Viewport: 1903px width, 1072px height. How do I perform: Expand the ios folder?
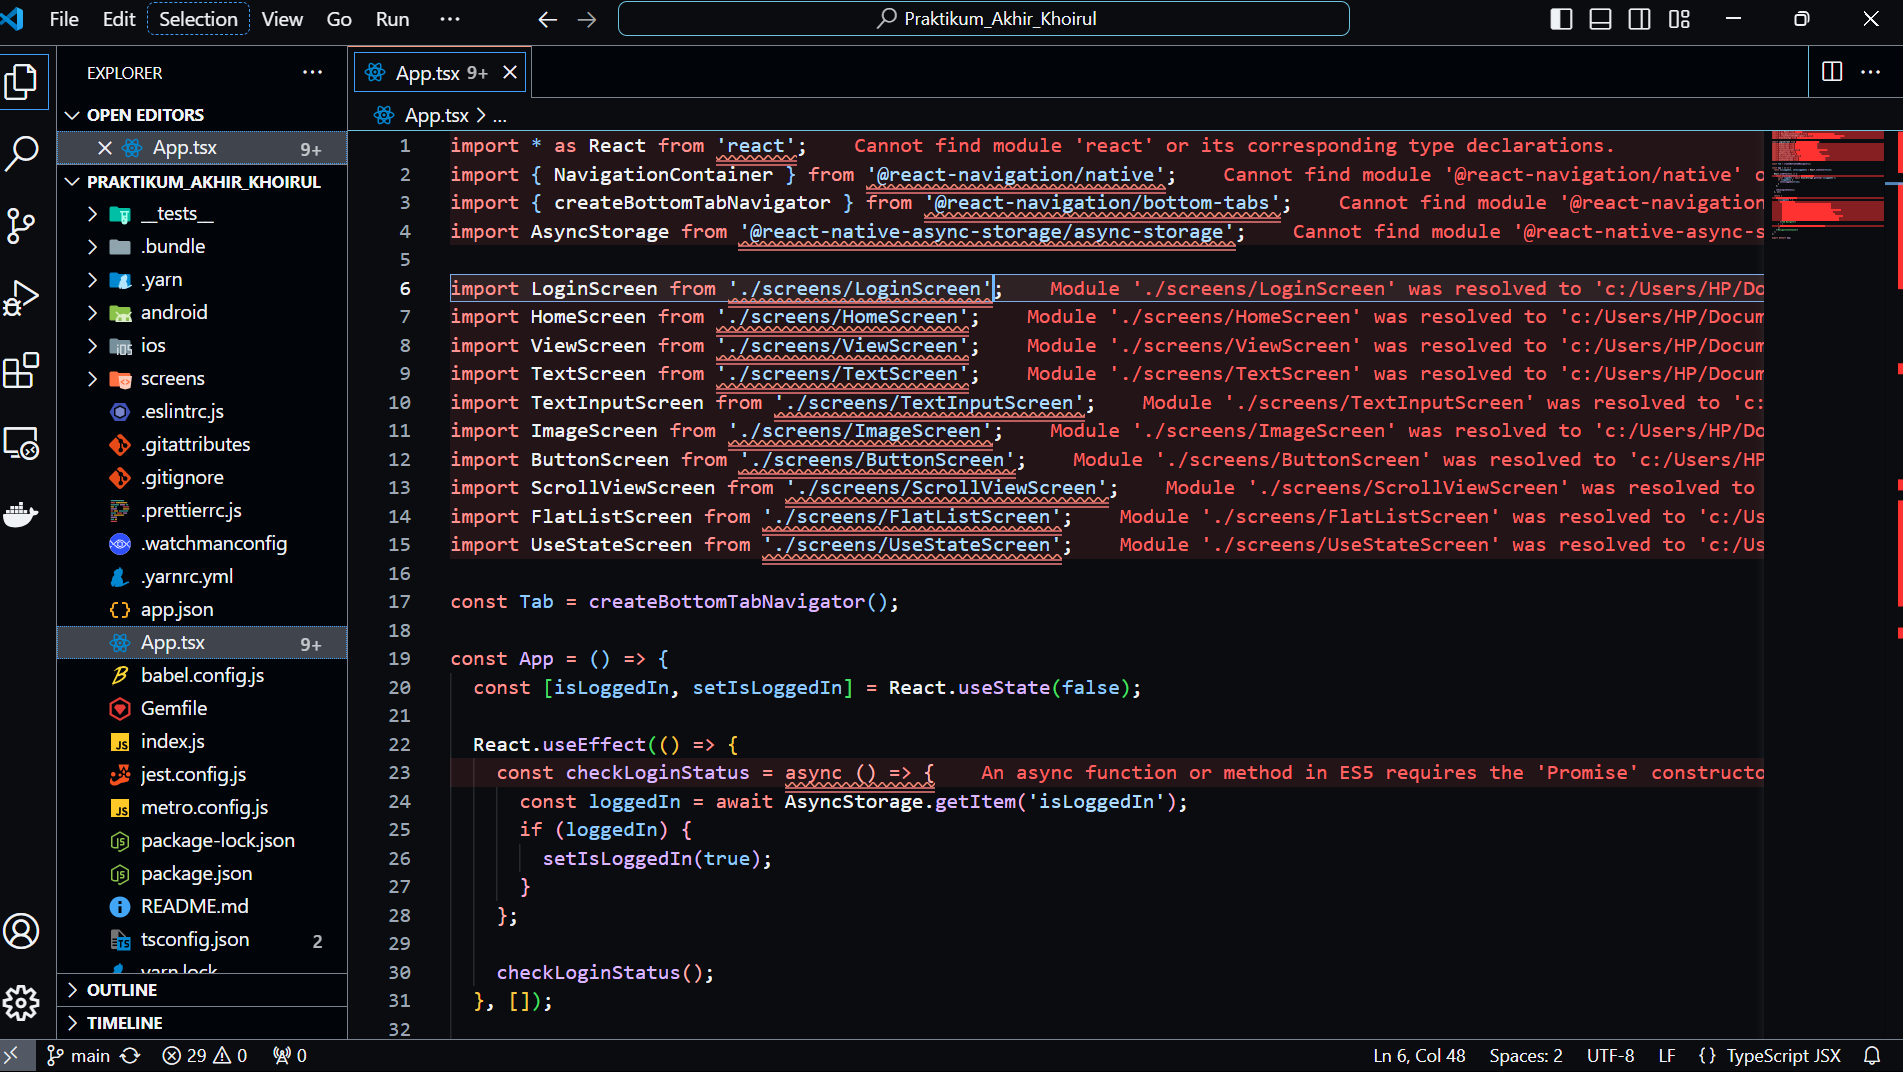click(202, 346)
